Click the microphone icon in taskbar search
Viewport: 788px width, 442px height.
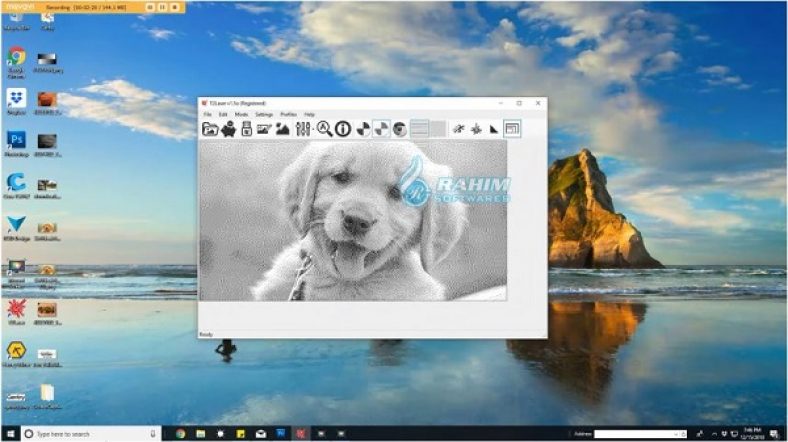tap(153, 433)
